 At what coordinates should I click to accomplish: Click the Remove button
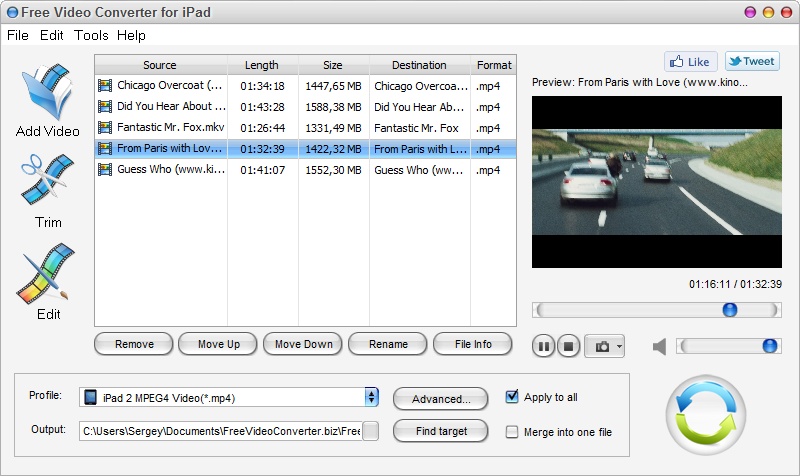tap(134, 344)
